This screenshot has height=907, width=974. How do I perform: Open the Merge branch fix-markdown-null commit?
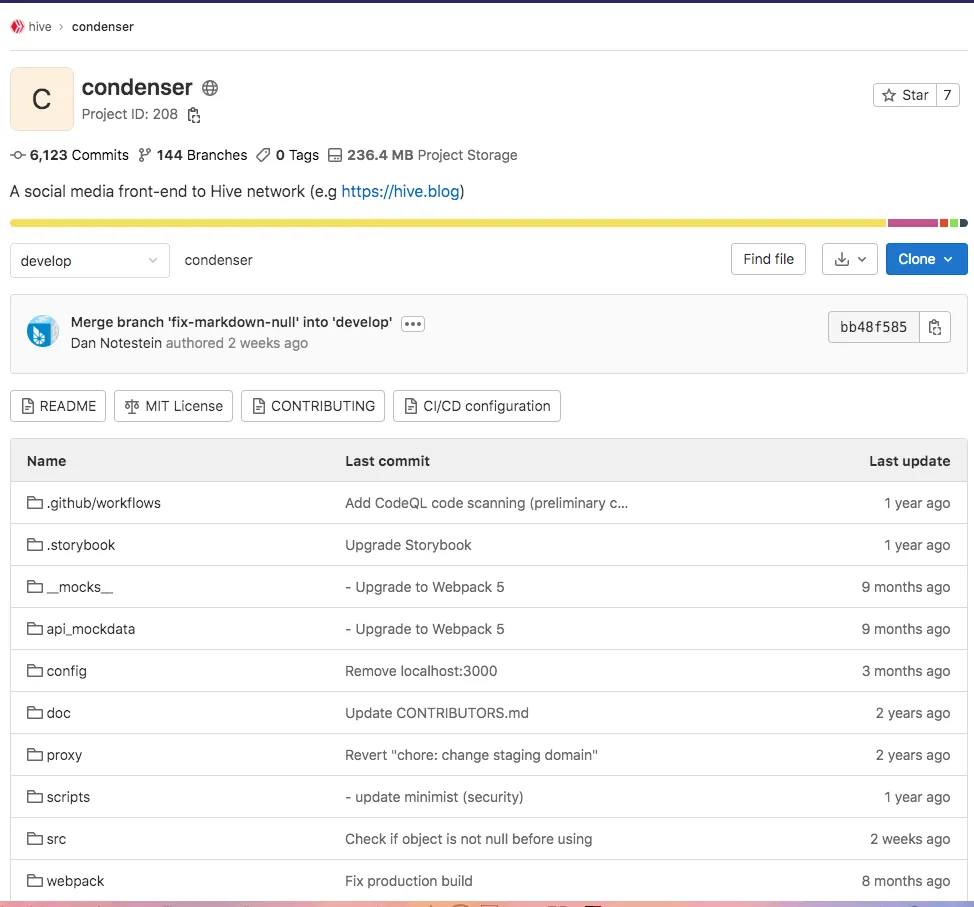(x=231, y=322)
